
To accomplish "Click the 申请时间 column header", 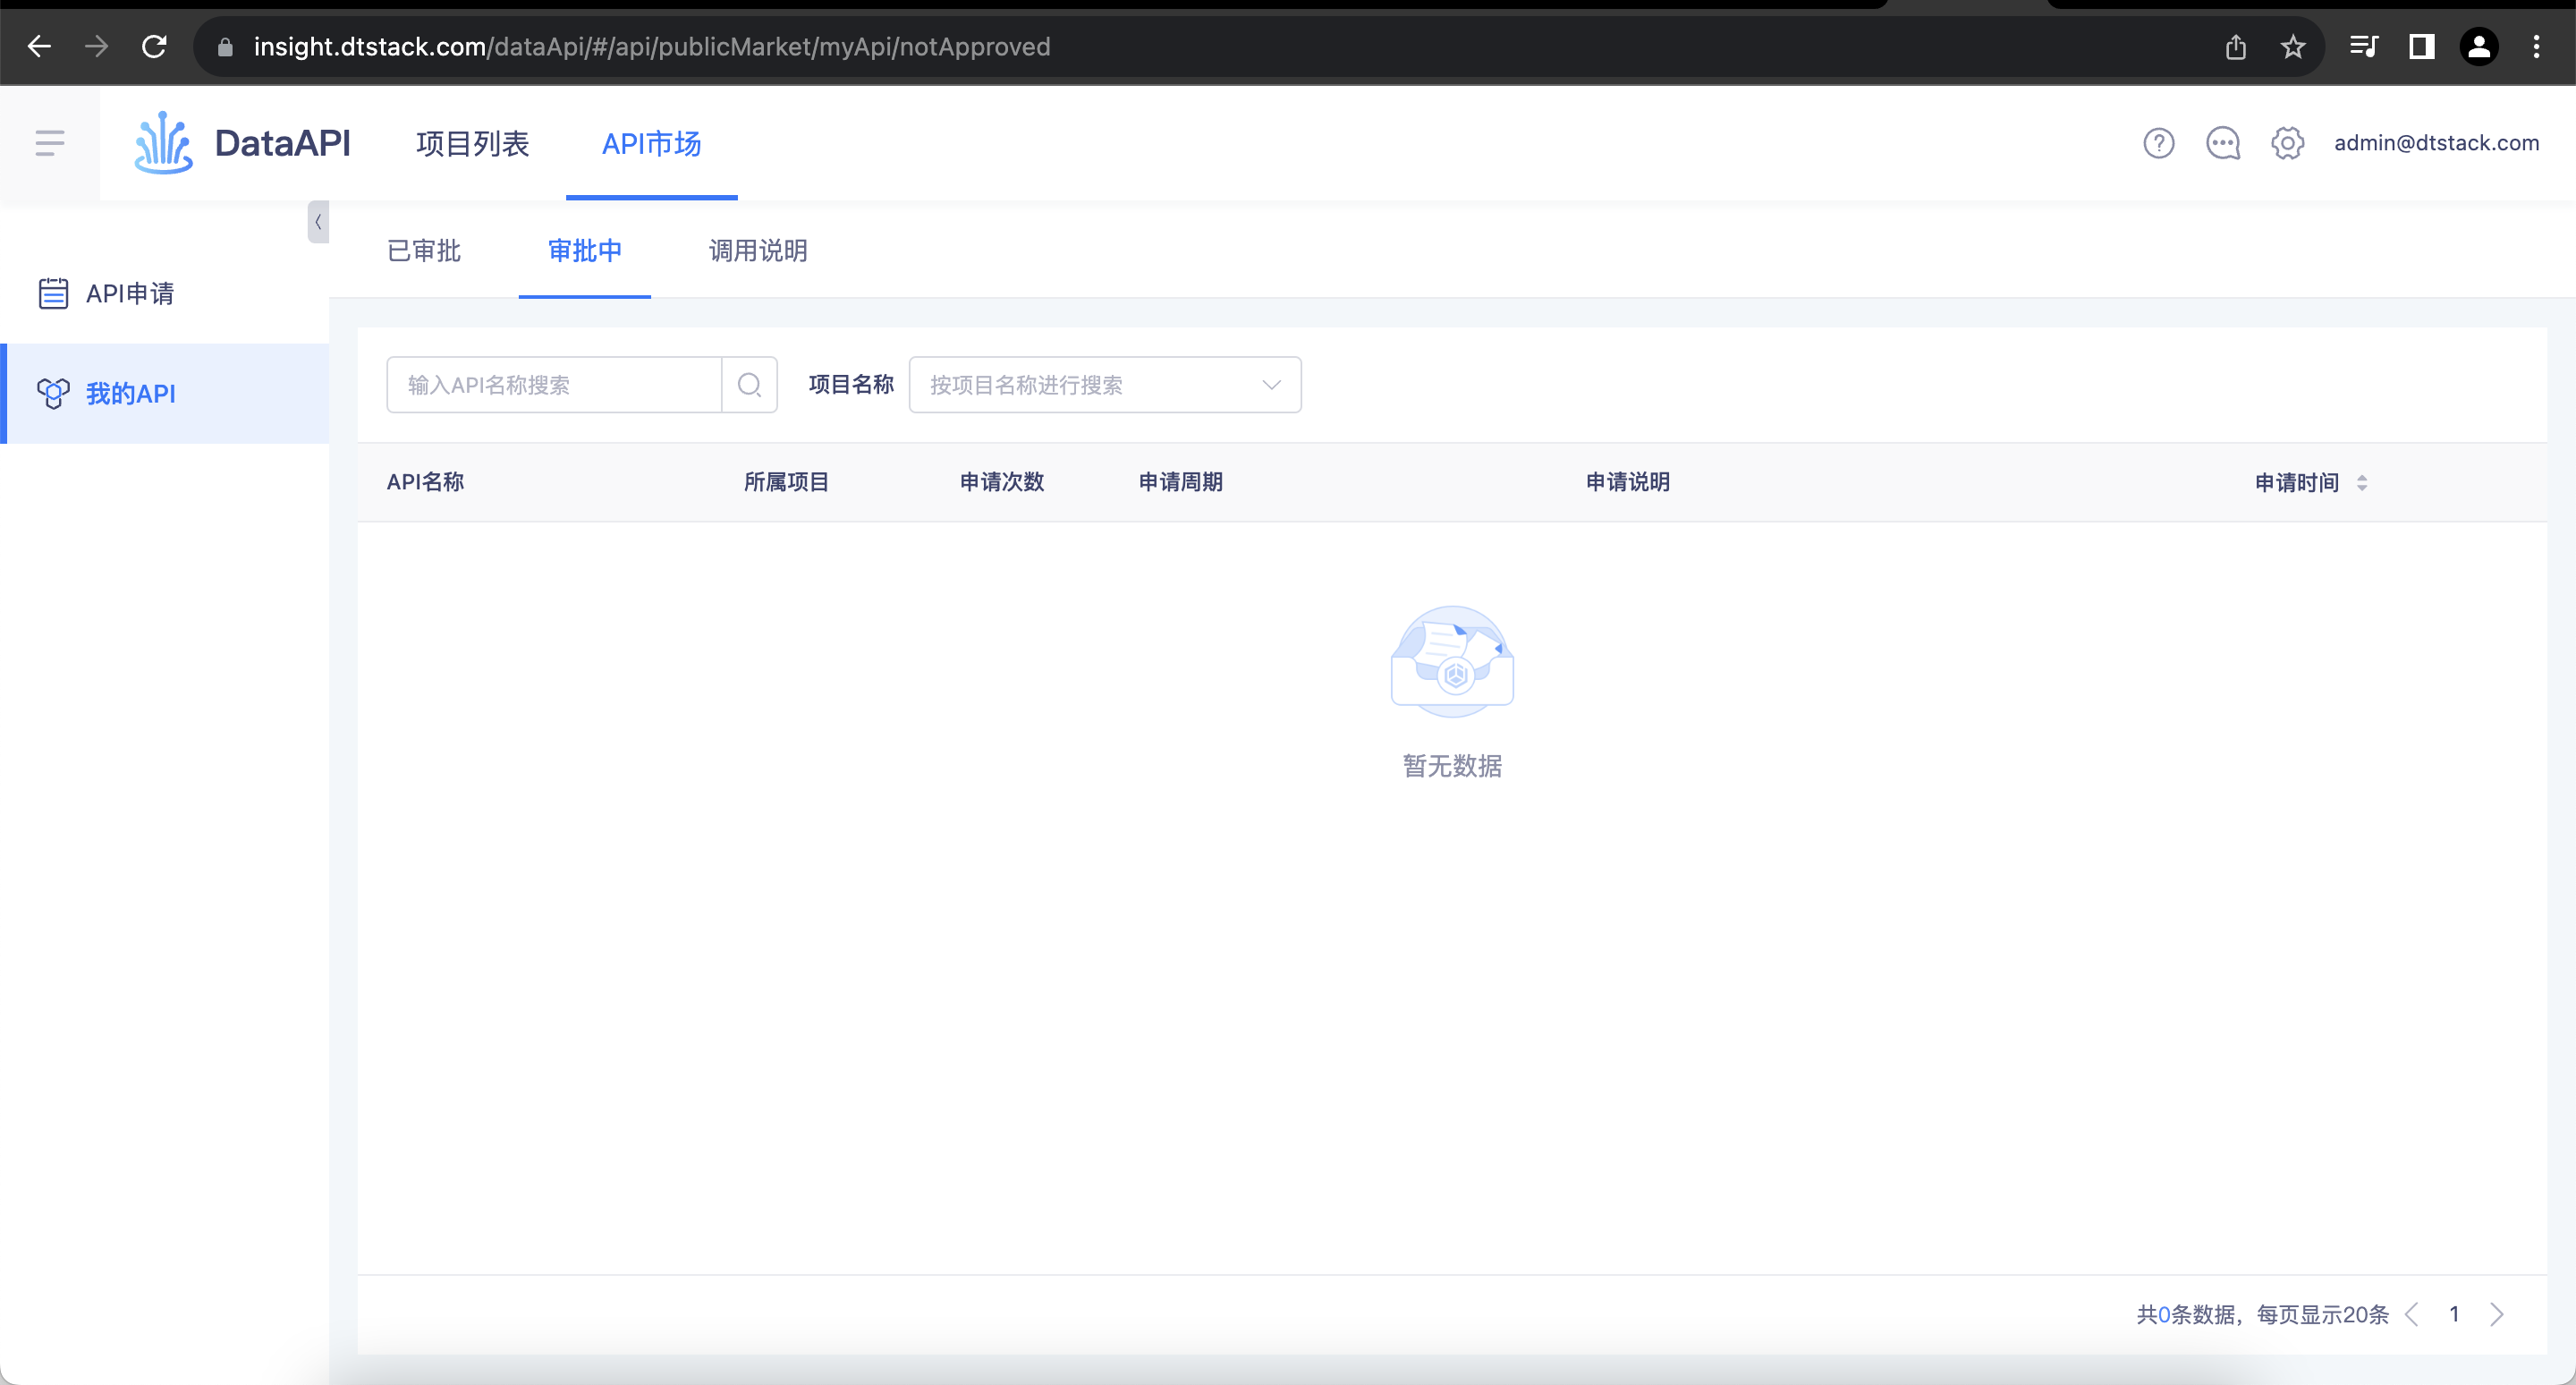I will pos(2297,483).
